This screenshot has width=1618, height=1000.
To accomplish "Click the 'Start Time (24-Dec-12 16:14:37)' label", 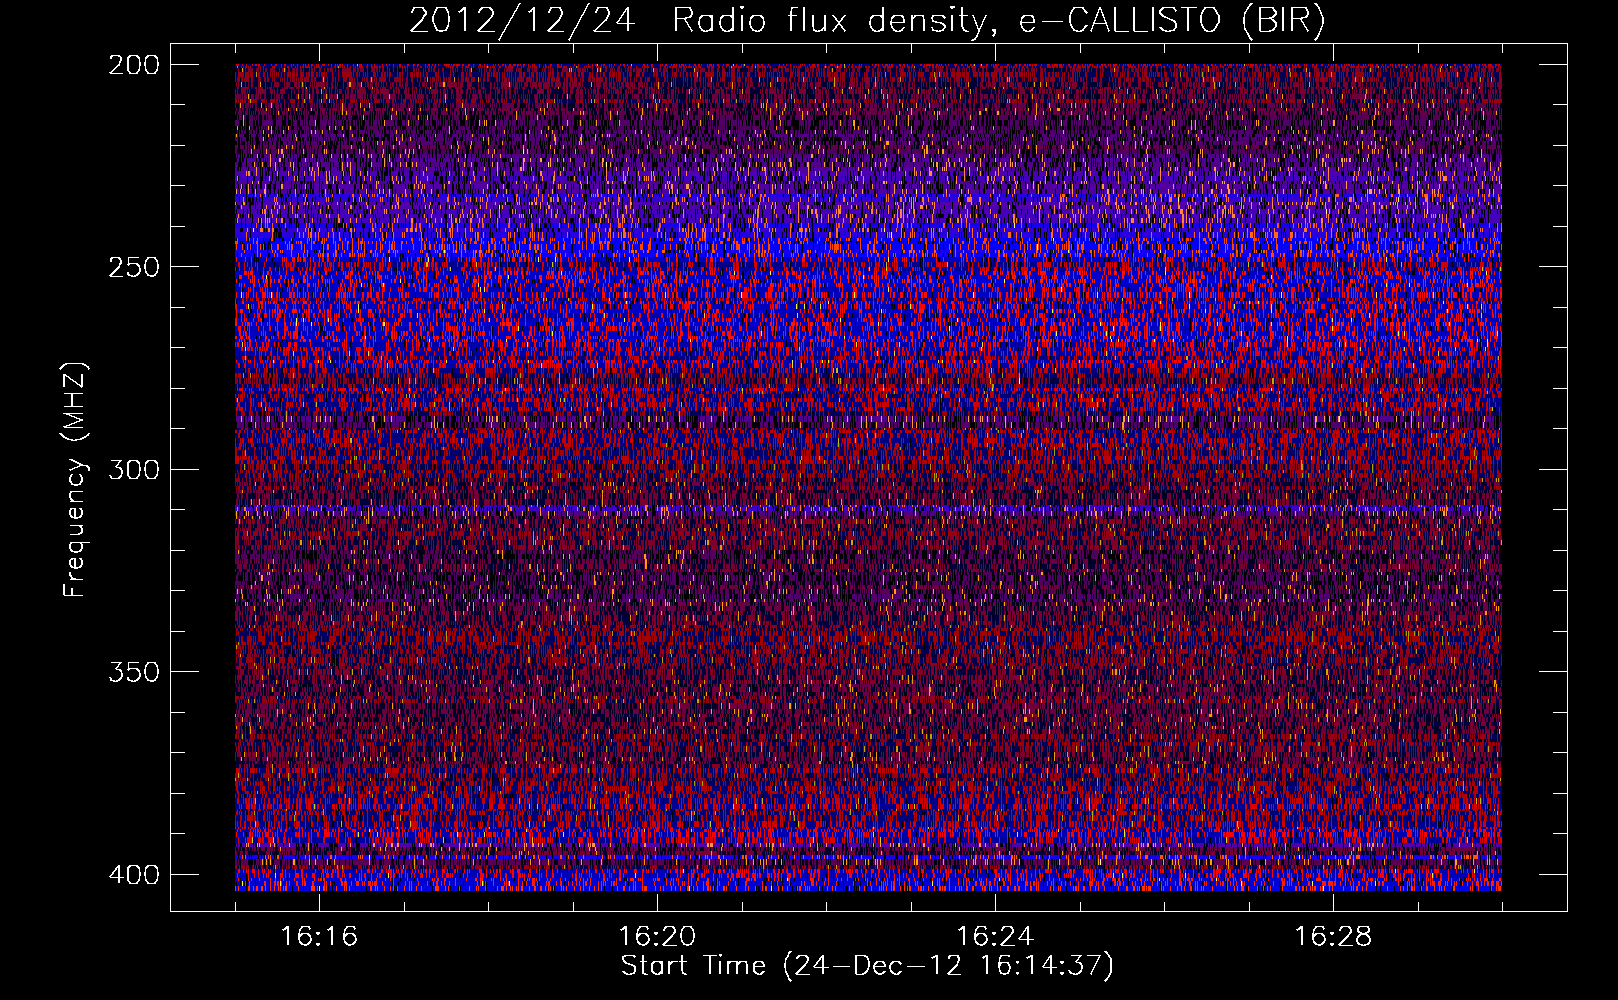I will point(867,966).
